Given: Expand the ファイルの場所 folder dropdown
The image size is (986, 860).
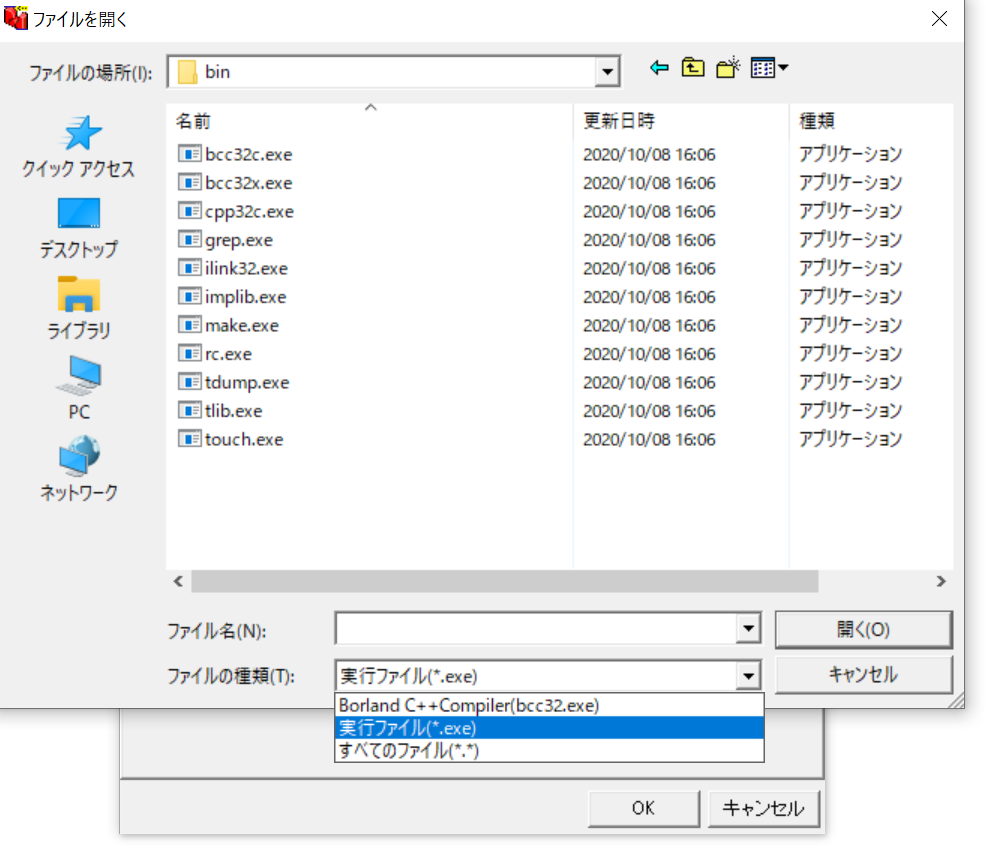Looking at the screenshot, I should click(607, 72).
